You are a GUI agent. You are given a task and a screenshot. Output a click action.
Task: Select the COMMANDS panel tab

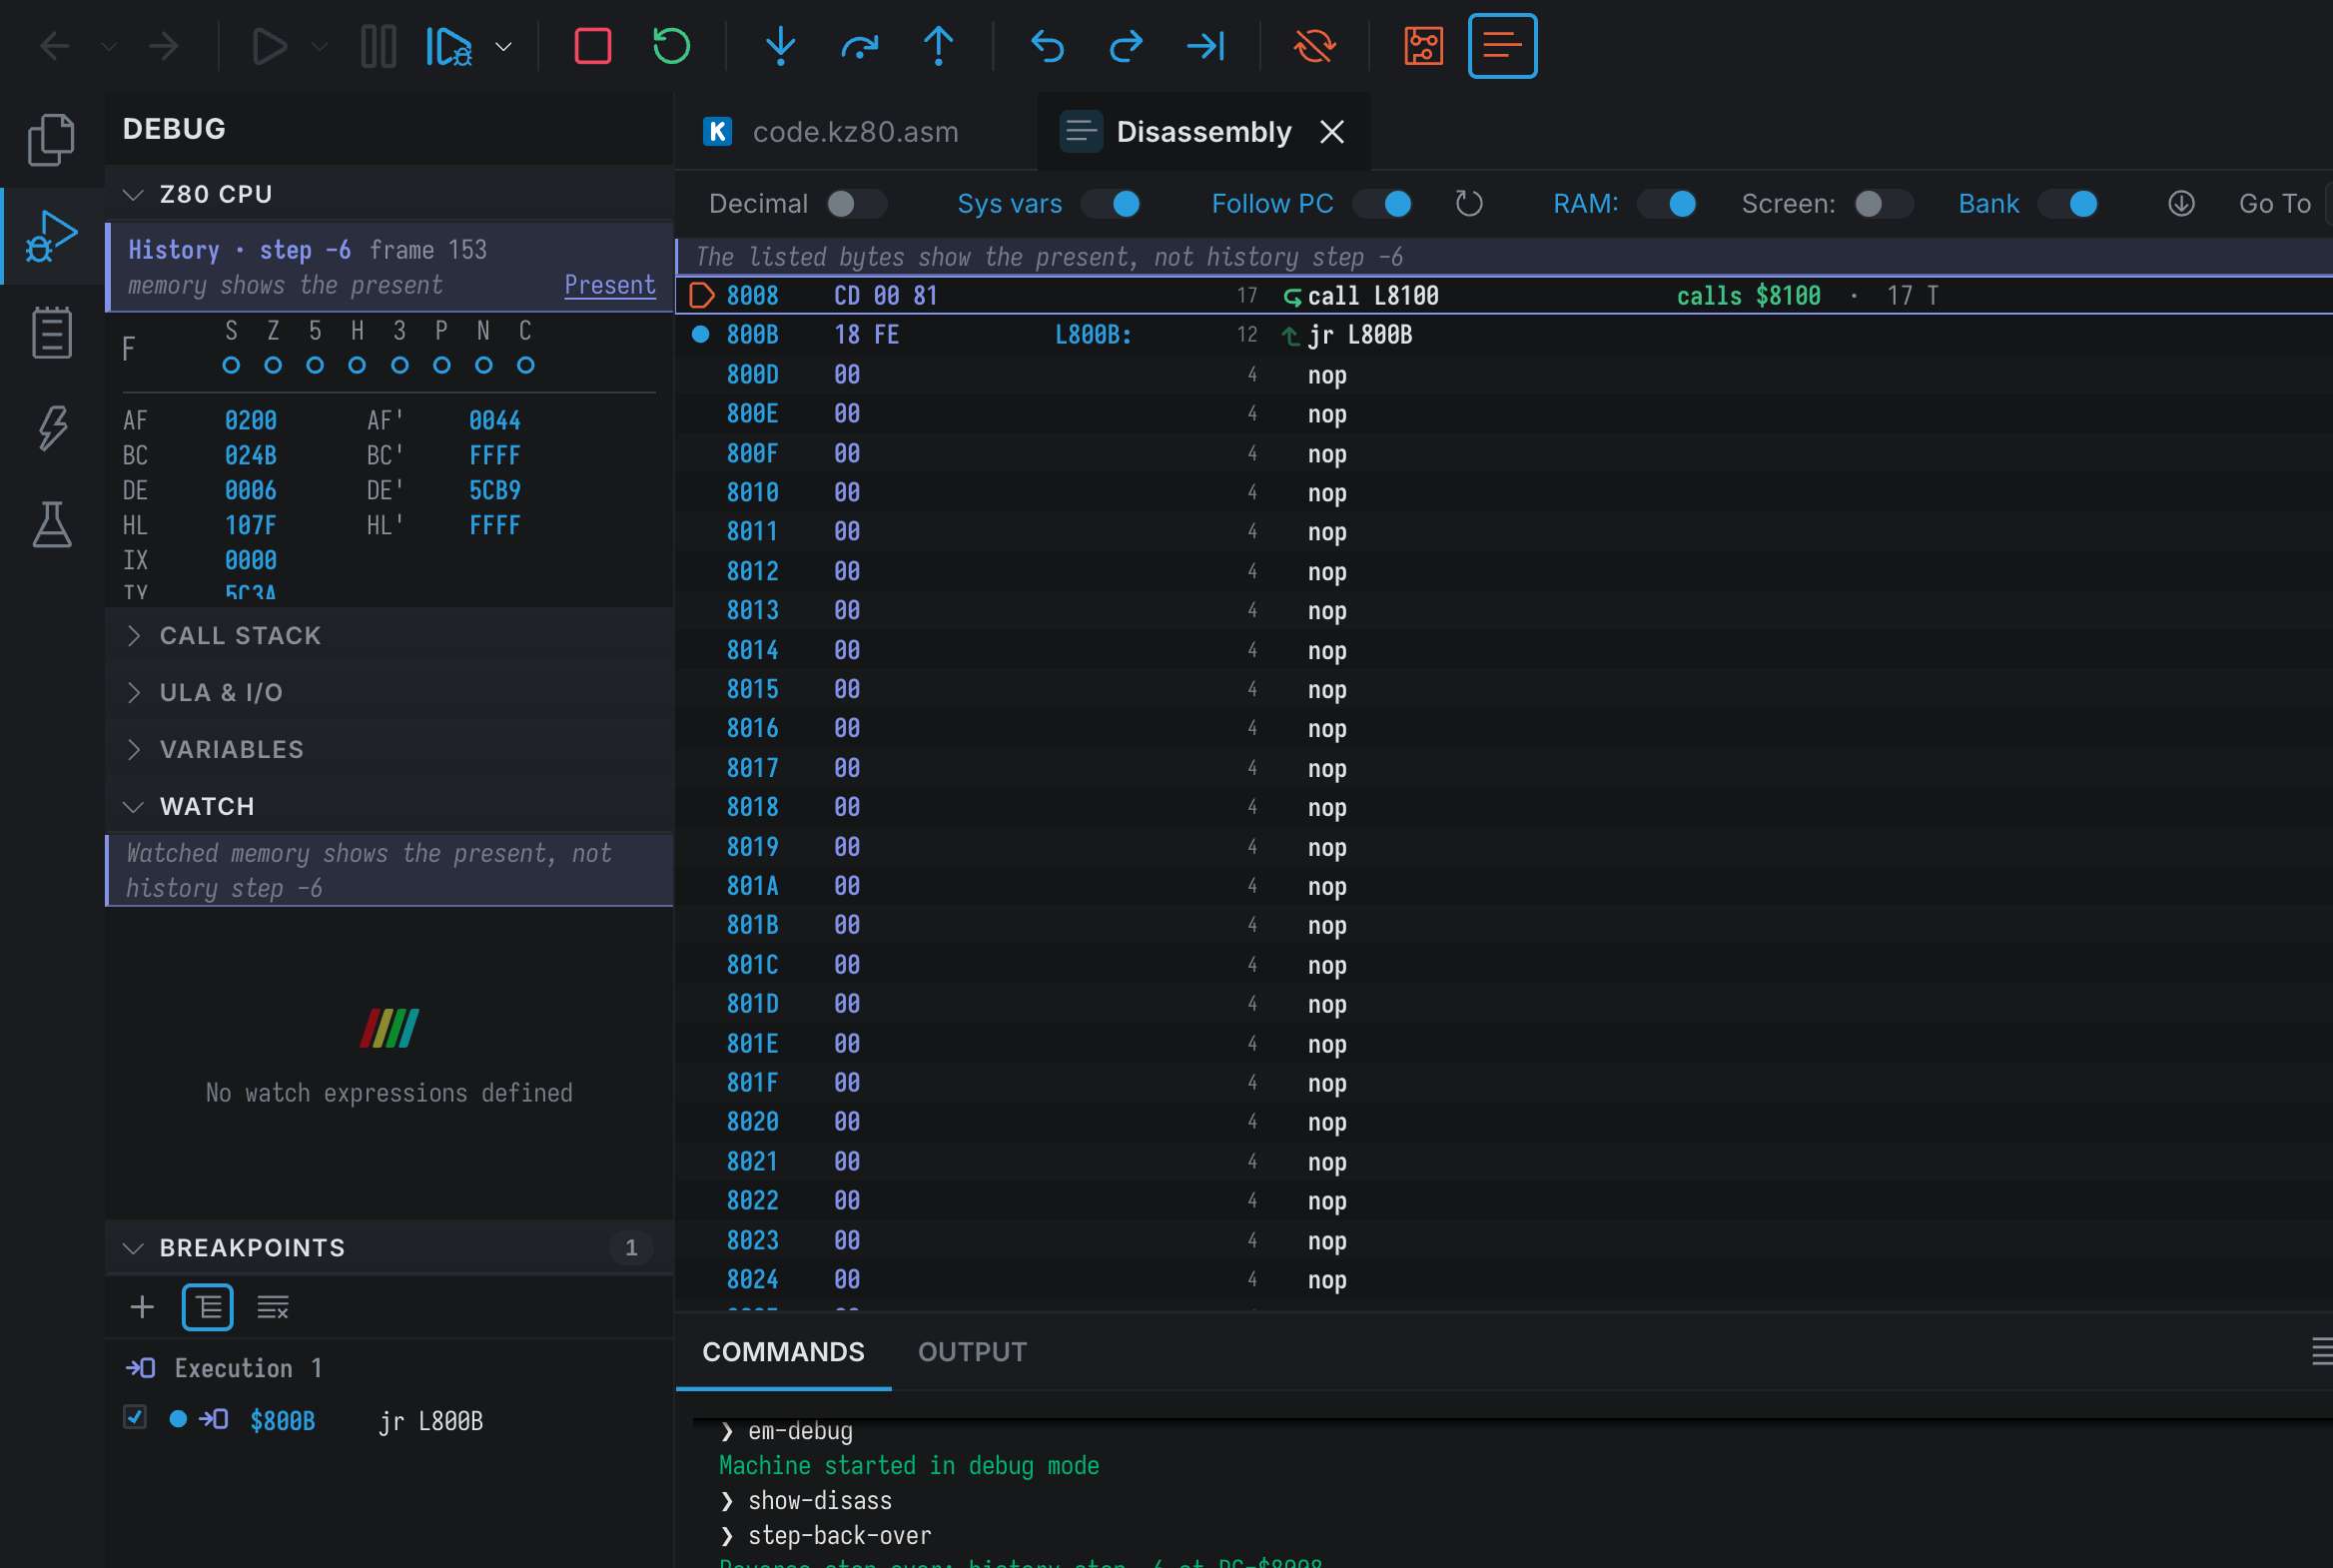coord(783,1352)
